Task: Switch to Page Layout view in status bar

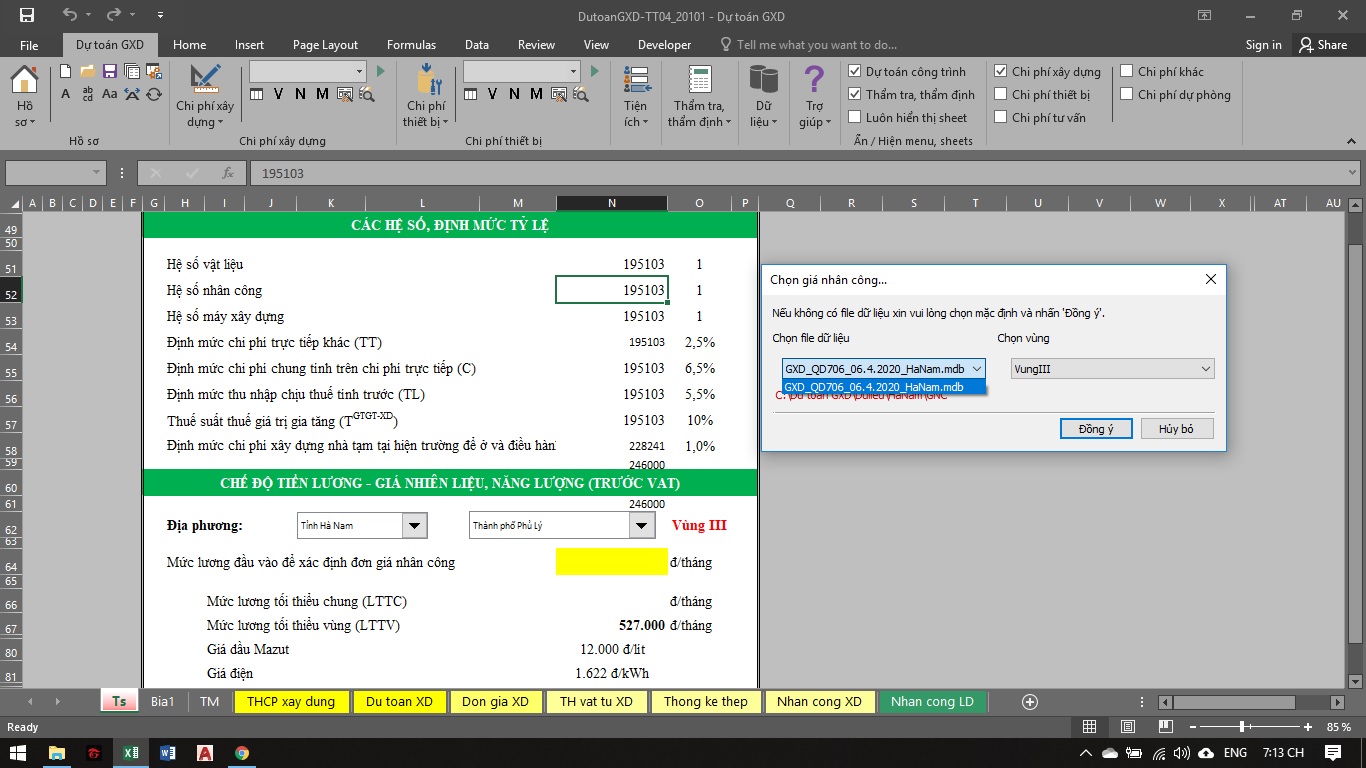Action: tap(1127, 727)
